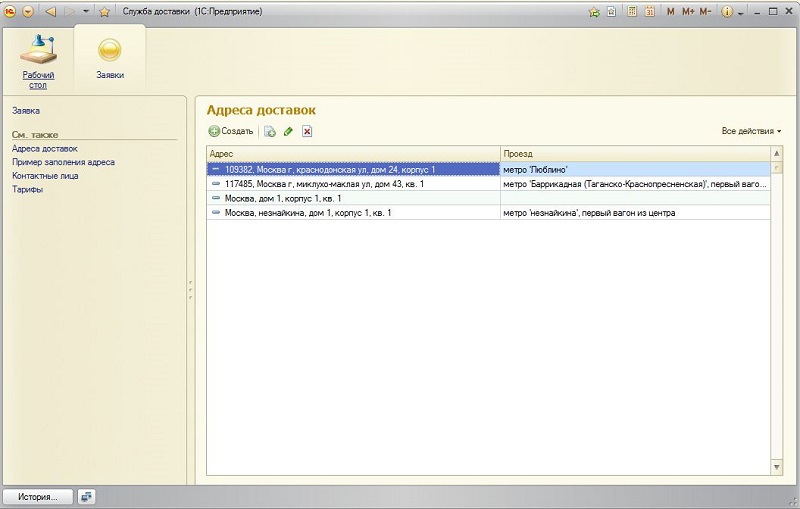The width and height of the screenshot is (800, 509).
Task: Click the green pencil edit icon
Action: tap(288, 131)
